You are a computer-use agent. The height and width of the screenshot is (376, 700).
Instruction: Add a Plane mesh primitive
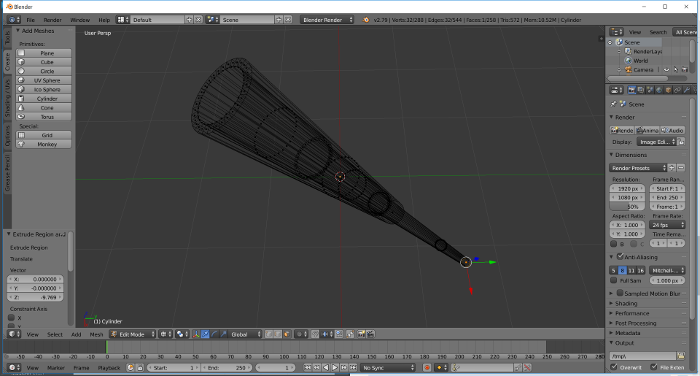click(x=44, y=53)
